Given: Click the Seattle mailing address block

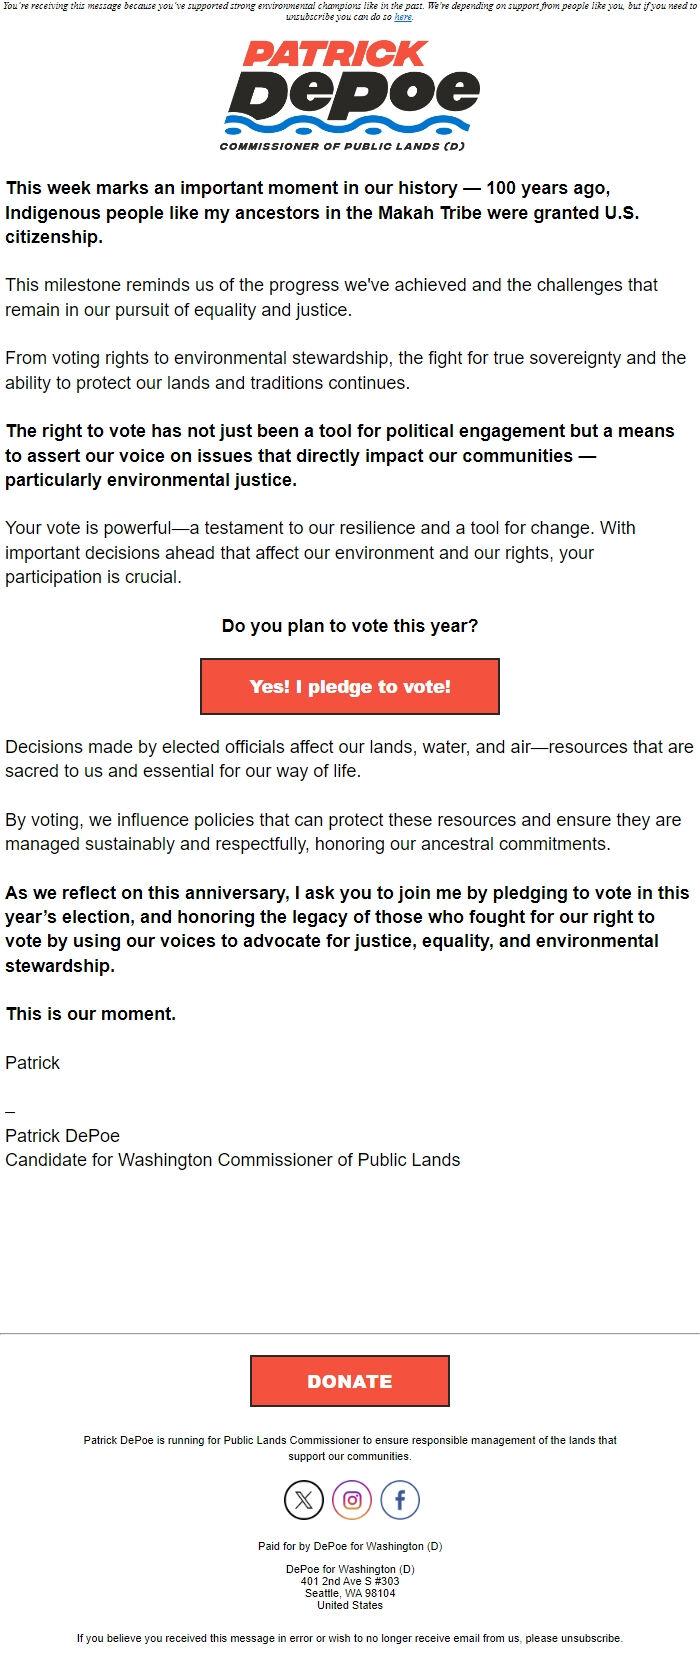Looking at the screenshot, I should (x=350, y=1582).
